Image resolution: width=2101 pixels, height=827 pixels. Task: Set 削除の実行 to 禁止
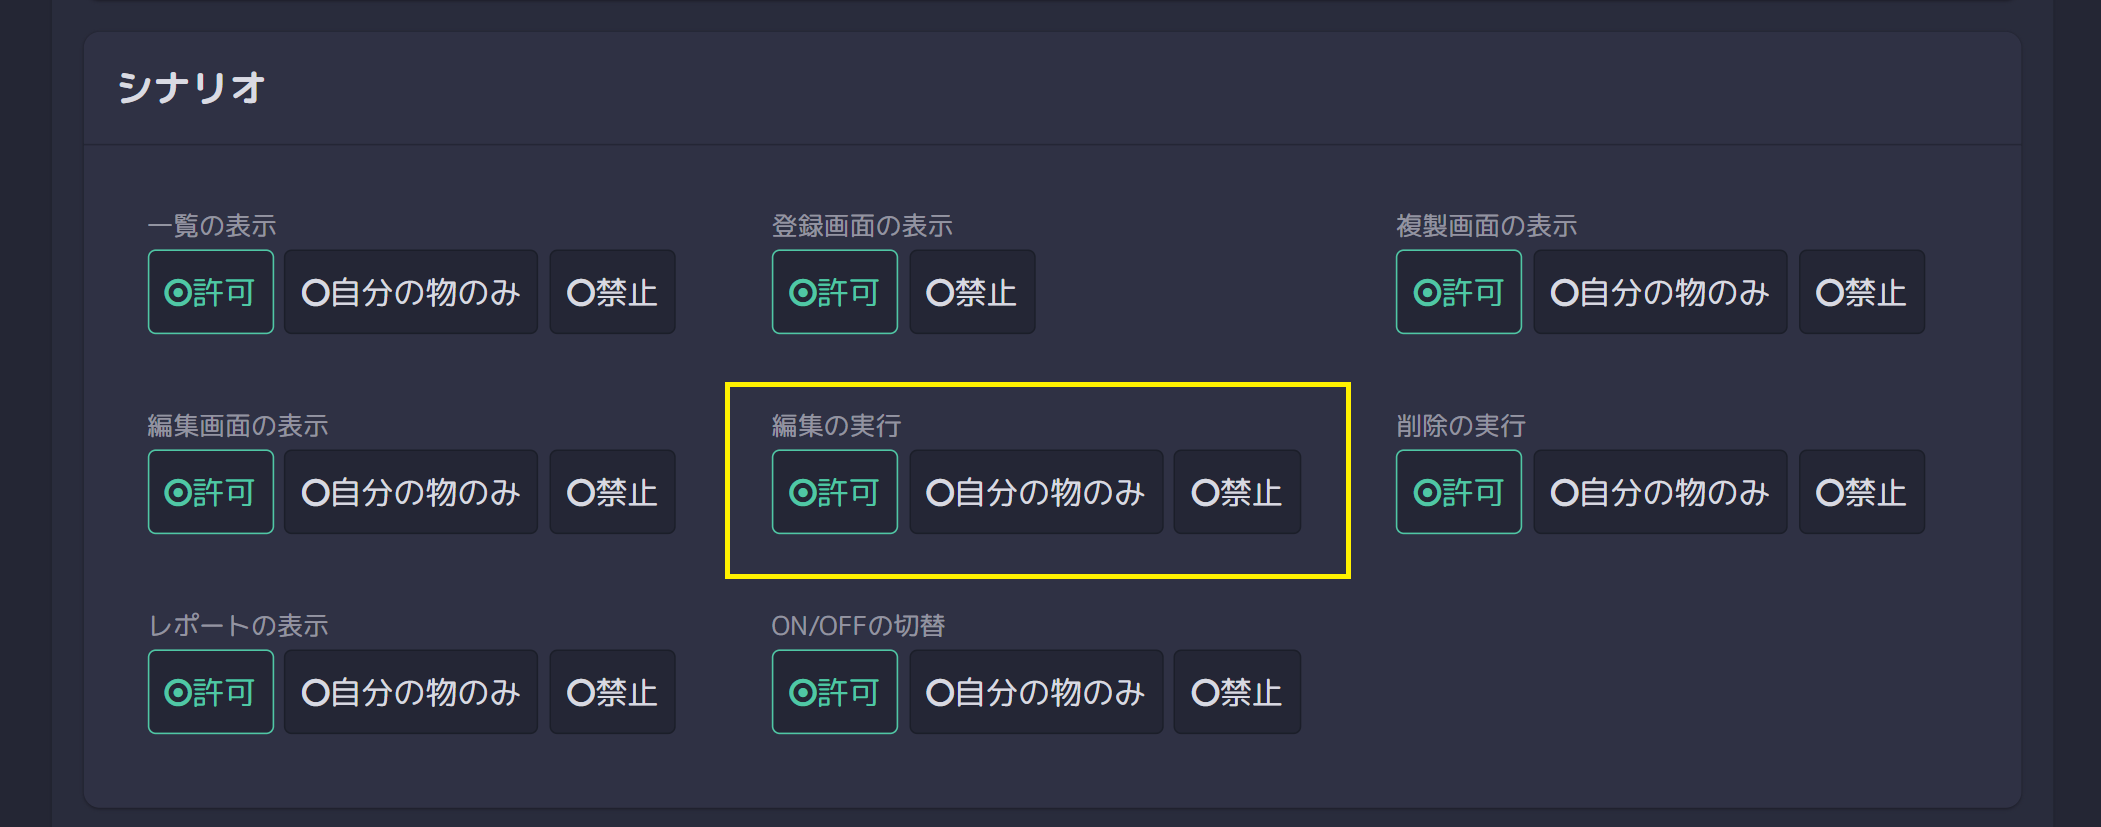click(x=1862, y=492)
